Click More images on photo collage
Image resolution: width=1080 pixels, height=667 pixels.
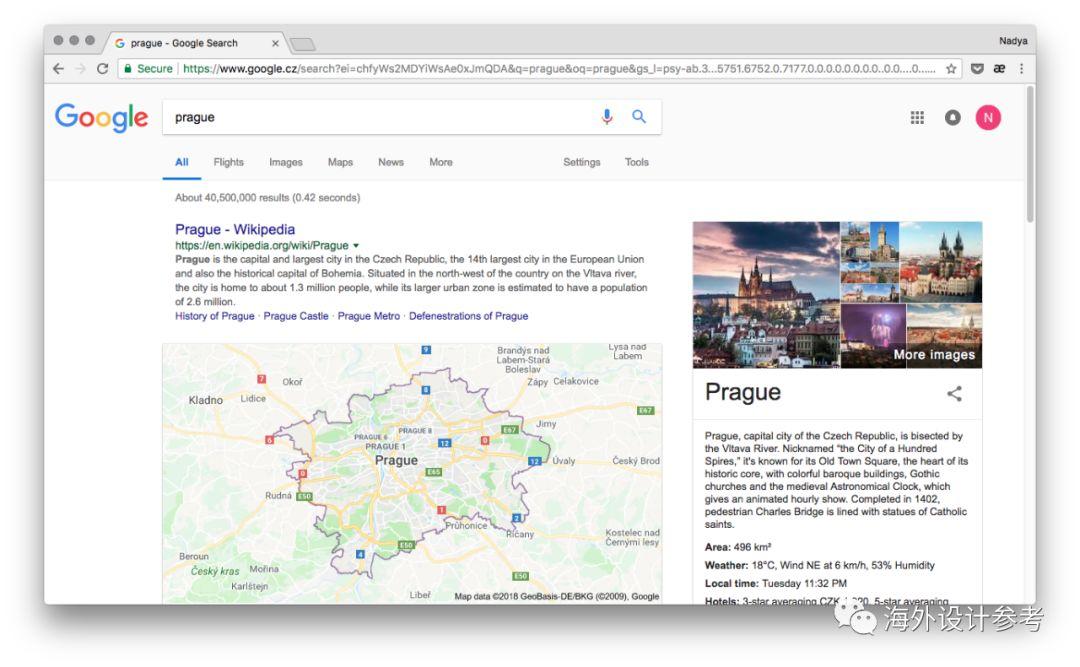934,354
